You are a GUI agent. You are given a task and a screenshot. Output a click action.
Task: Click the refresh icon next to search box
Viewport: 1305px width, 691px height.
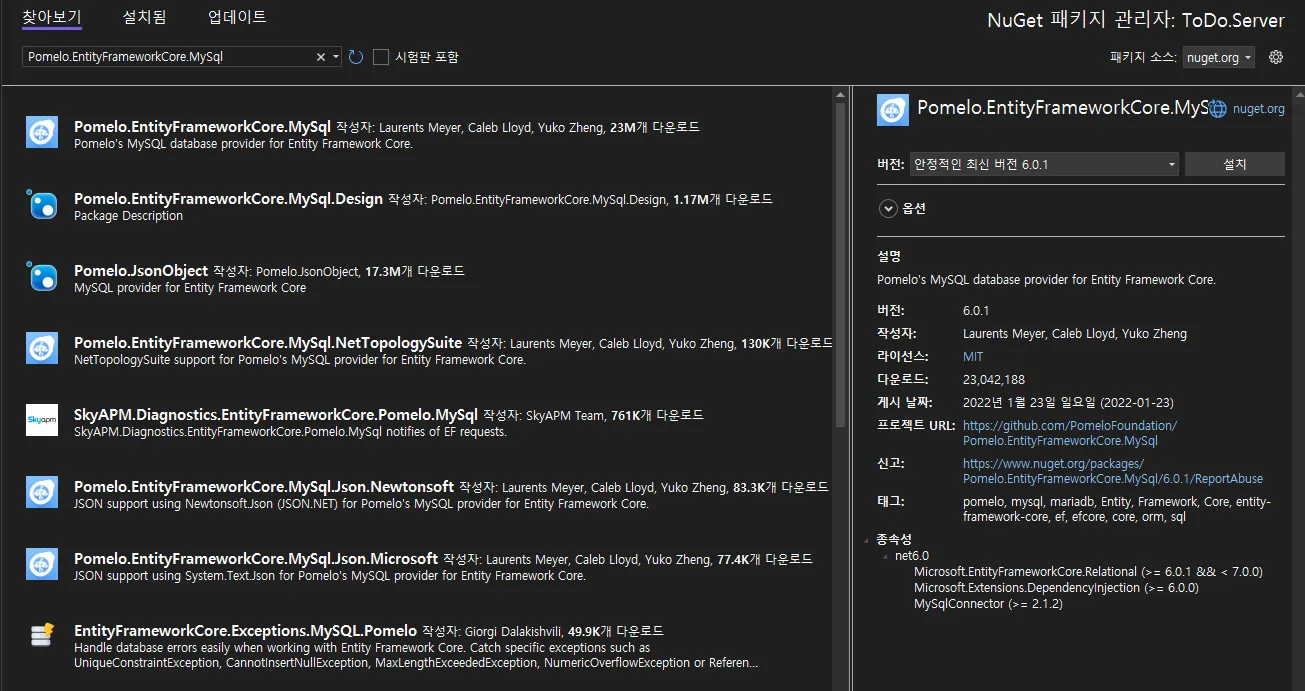(x=356, y=57)
